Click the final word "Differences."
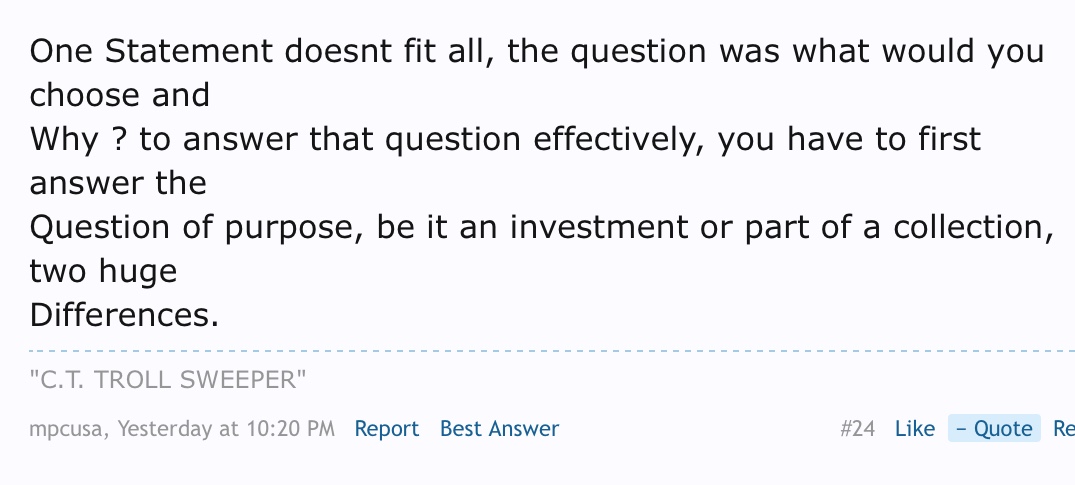The image size is (1075, 485). (x=124, y=315)
